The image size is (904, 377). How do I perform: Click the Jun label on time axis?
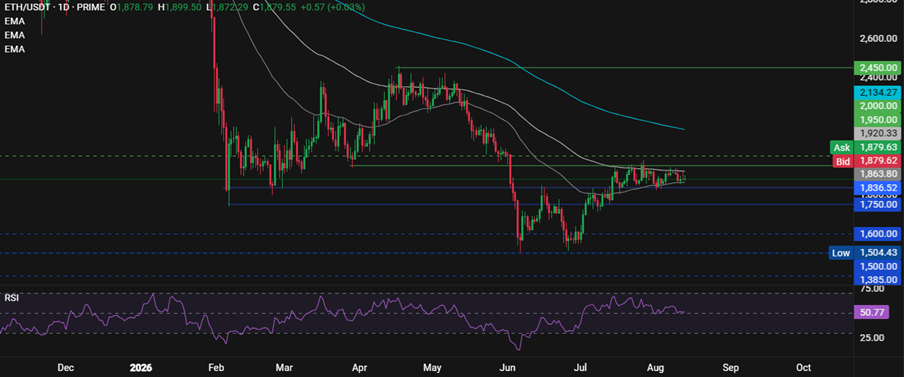pyautogui.click(x=507, y=367)
